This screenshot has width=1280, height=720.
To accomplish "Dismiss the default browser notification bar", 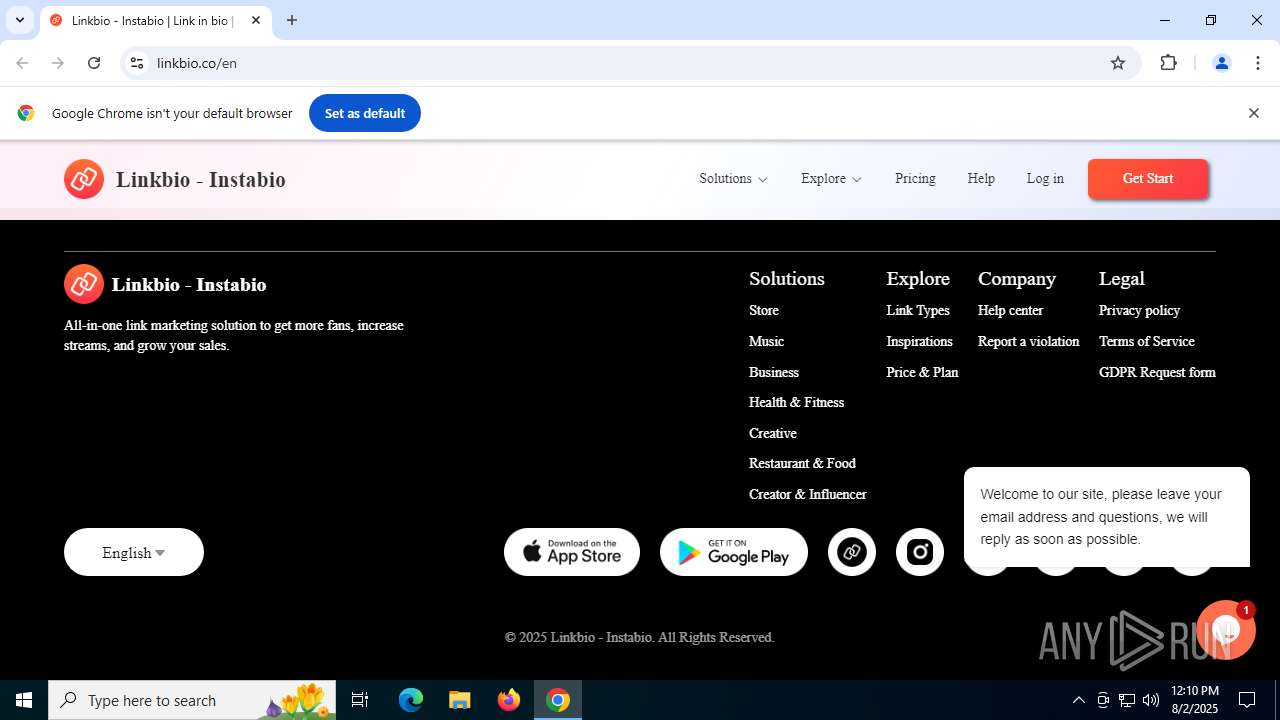I will click(1253, 113).
